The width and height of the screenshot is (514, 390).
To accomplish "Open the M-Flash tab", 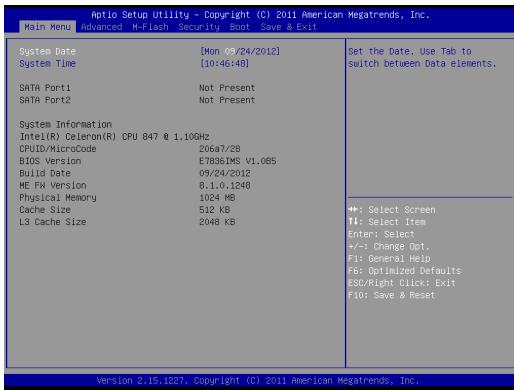I will [x=150, y=27].
